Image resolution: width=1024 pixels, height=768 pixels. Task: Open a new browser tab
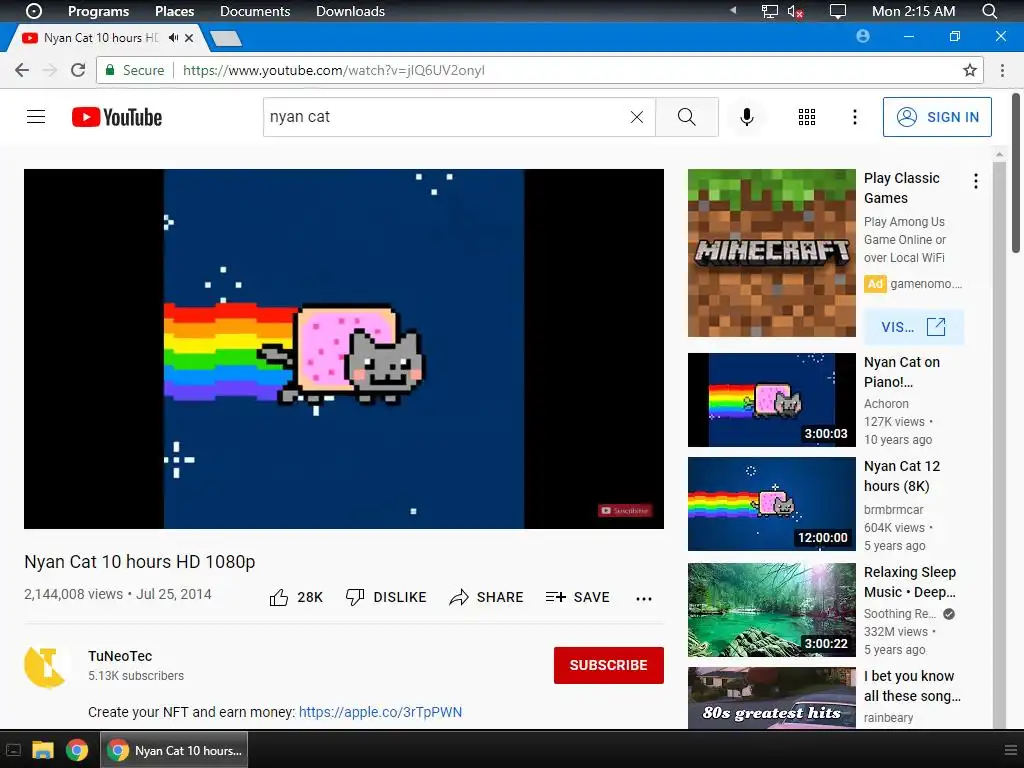[x=227, y=39]
